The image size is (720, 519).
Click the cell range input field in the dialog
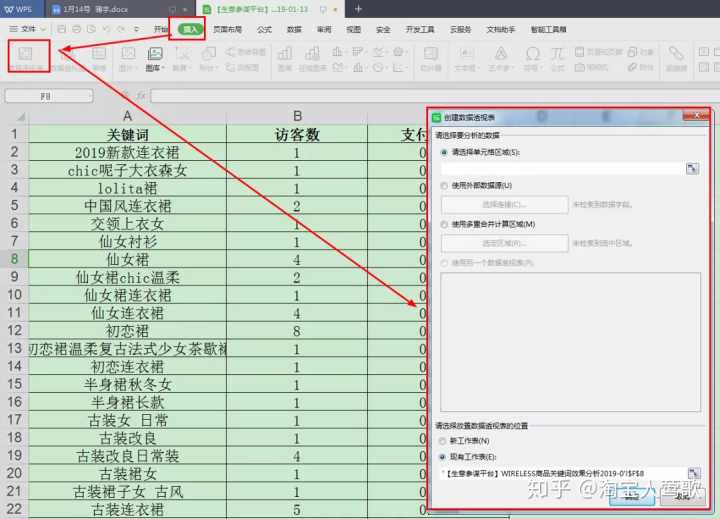click(560, 169)
